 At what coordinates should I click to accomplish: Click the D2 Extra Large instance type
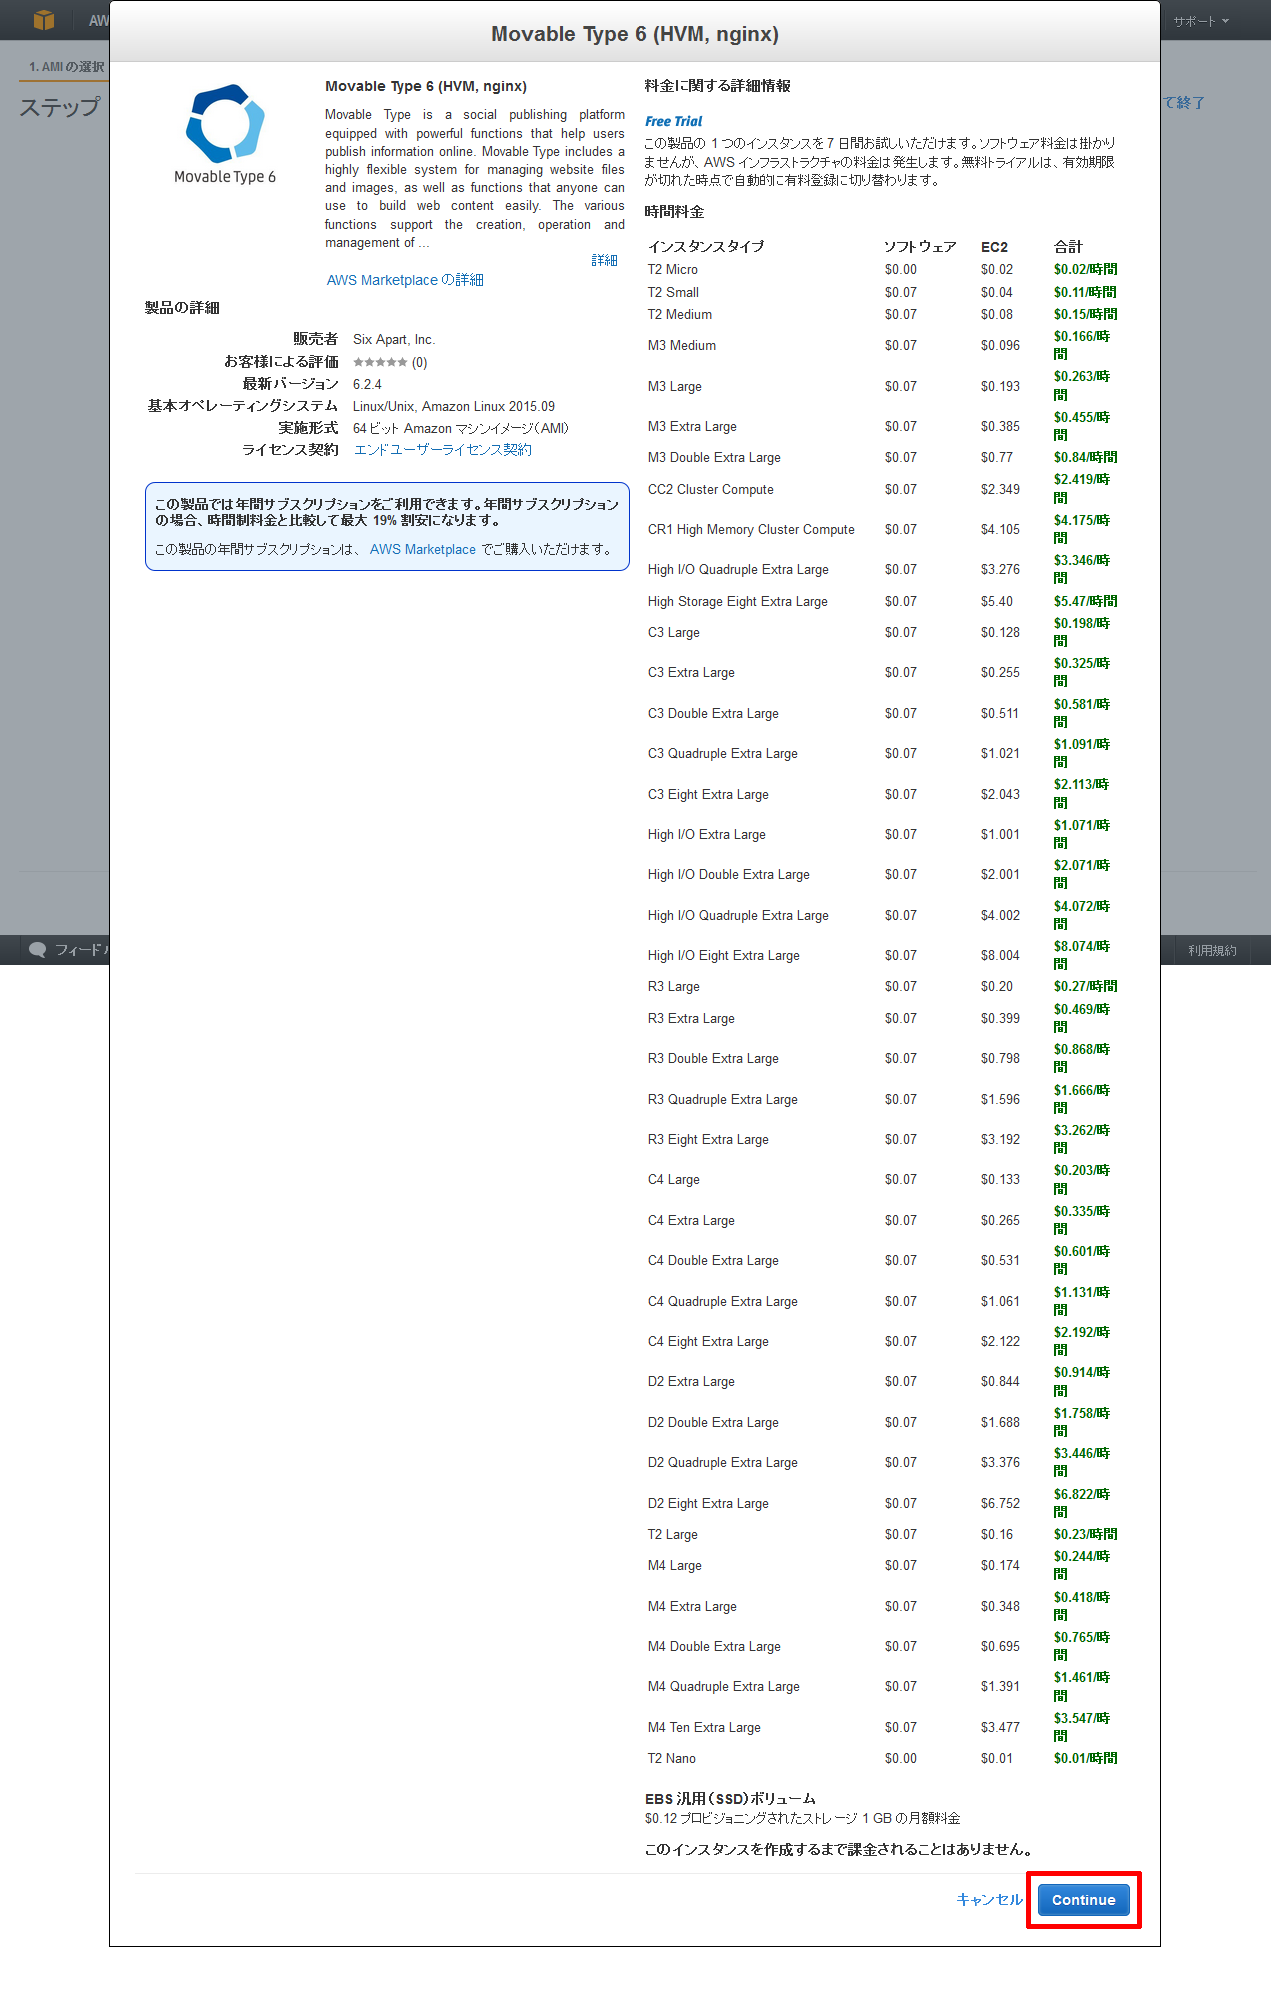coord(691,1382)
